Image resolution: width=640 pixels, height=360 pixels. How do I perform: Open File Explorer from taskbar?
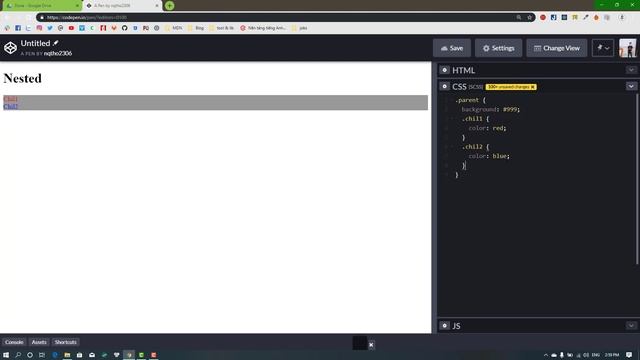click(x=67, y=355)
